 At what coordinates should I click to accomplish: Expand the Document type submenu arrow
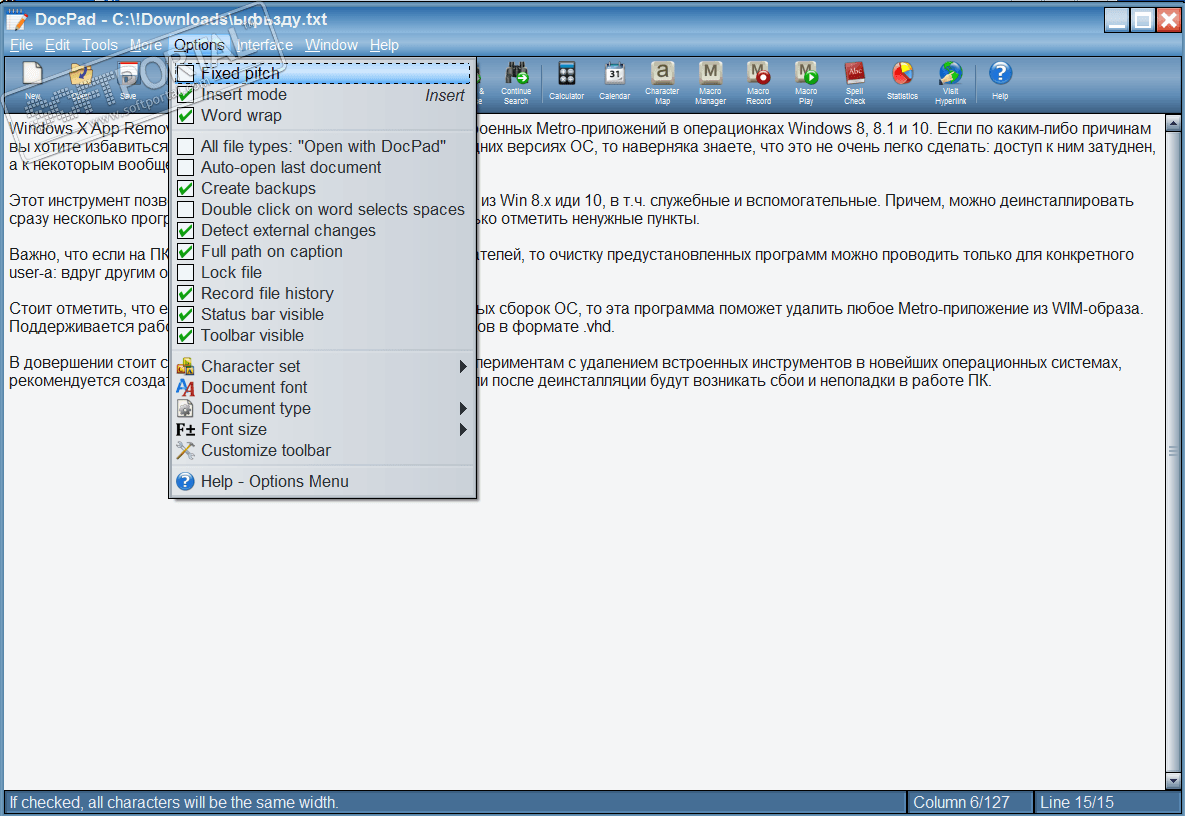[463, 409]
